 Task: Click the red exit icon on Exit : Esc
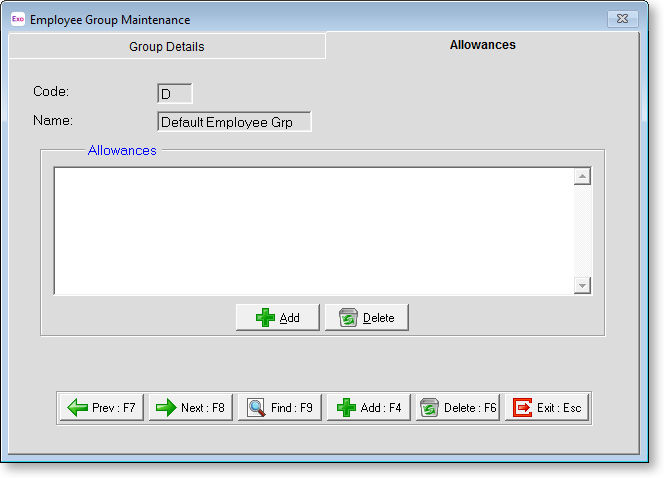click(x=522, y=408)
